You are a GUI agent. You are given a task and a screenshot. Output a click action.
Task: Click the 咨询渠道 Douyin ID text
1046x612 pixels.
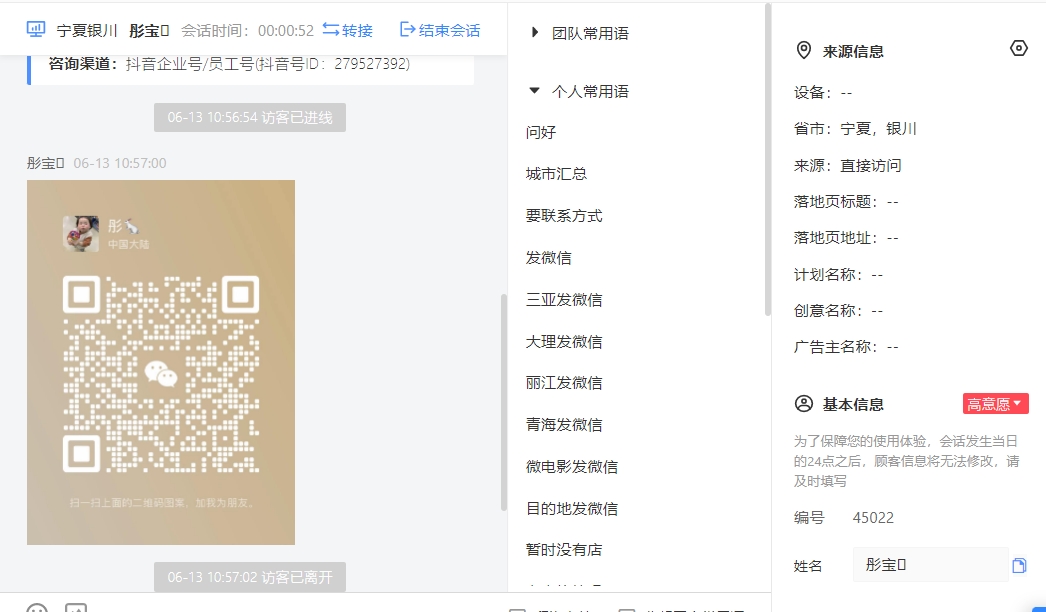(x=229, y=64)
